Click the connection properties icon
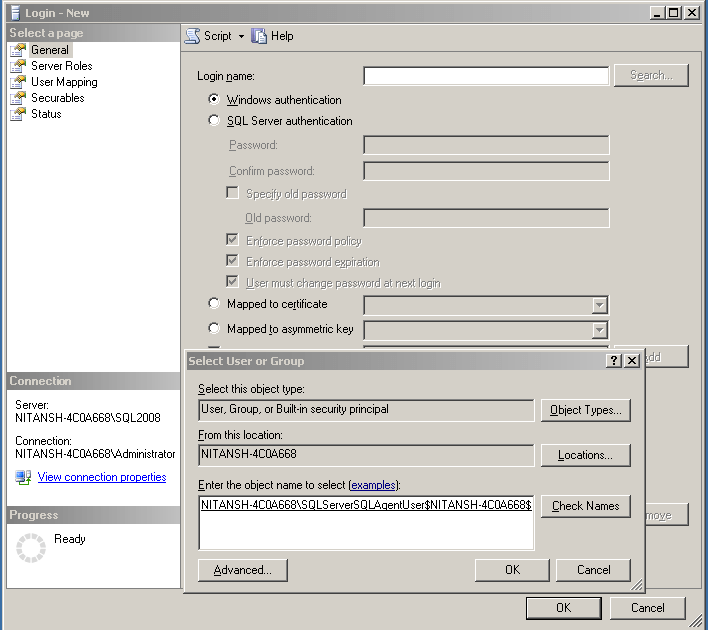708x630 pixels. coord(23,477)
